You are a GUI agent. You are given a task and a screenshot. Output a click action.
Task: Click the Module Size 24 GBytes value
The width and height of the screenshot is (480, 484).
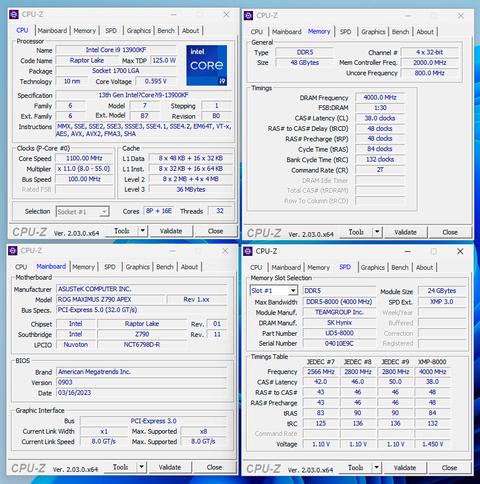[x=442, y=291]
